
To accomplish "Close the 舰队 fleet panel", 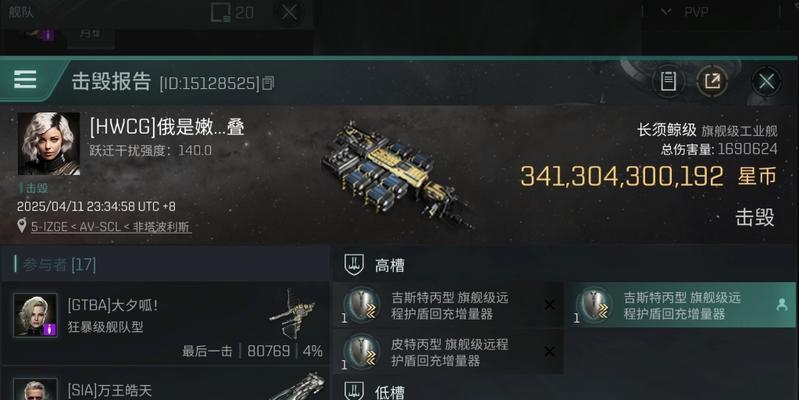I will point(289,12).
